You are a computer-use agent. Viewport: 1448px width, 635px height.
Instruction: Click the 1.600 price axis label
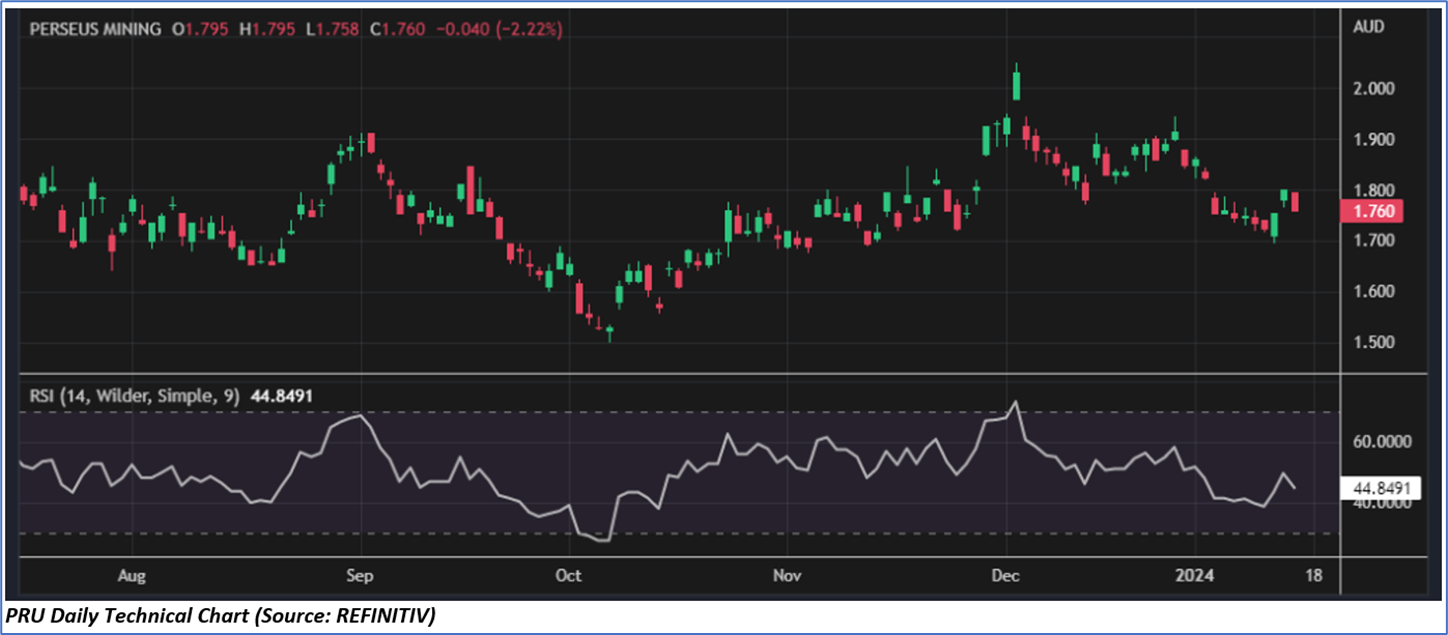1373,292
